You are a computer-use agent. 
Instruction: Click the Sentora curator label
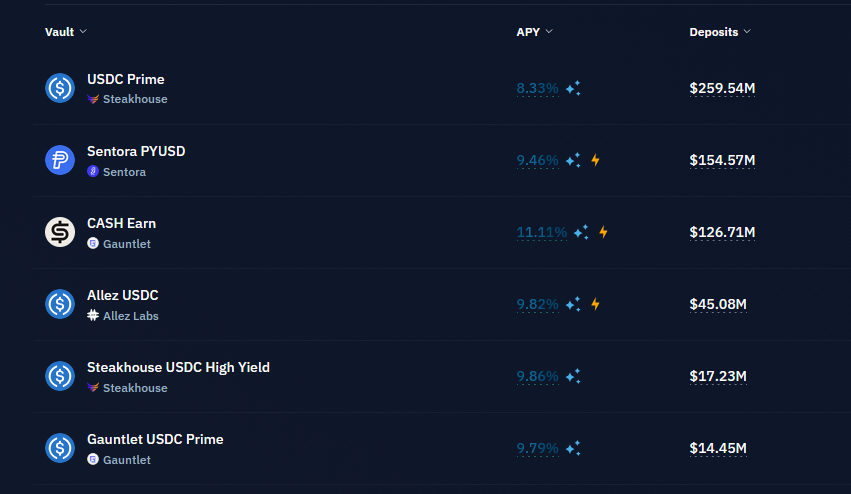tap(124, 172)
